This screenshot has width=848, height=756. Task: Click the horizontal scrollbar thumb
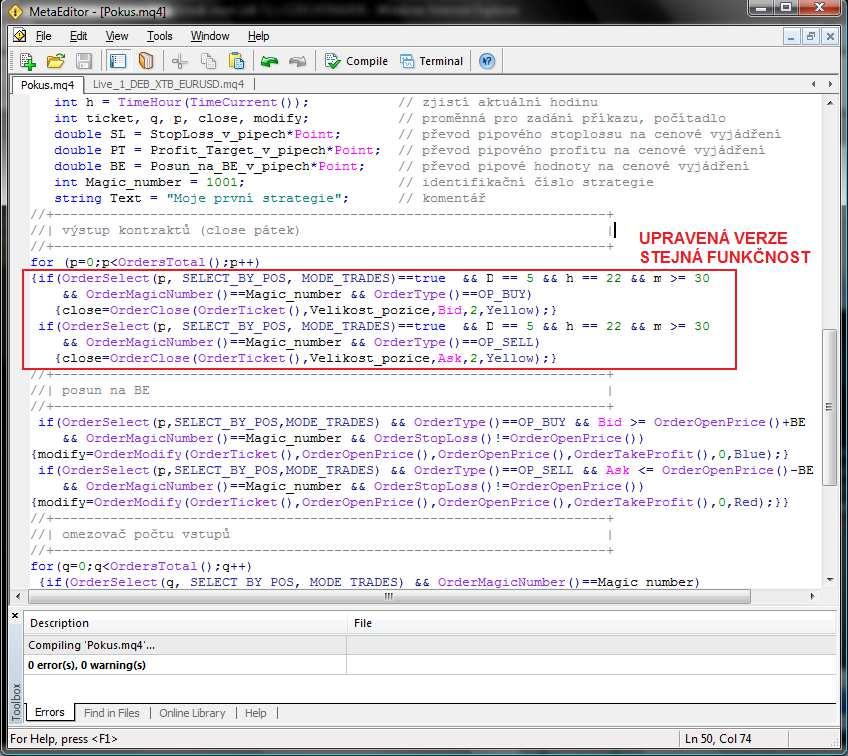(389, 596)
